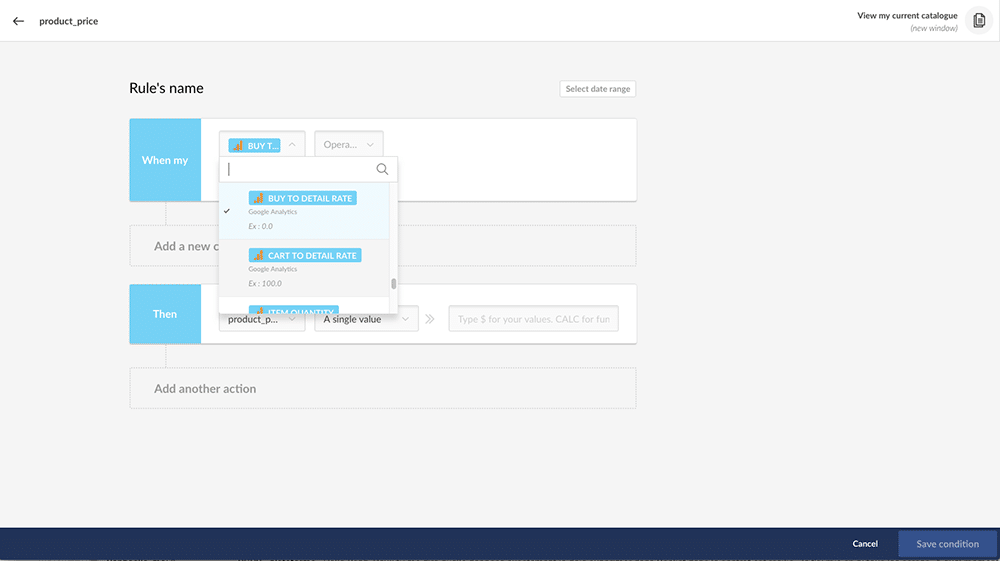Click the analytics icon on BUY T... tag
The height and width of the screenshot is (561, 1000).
click(238, 145)
